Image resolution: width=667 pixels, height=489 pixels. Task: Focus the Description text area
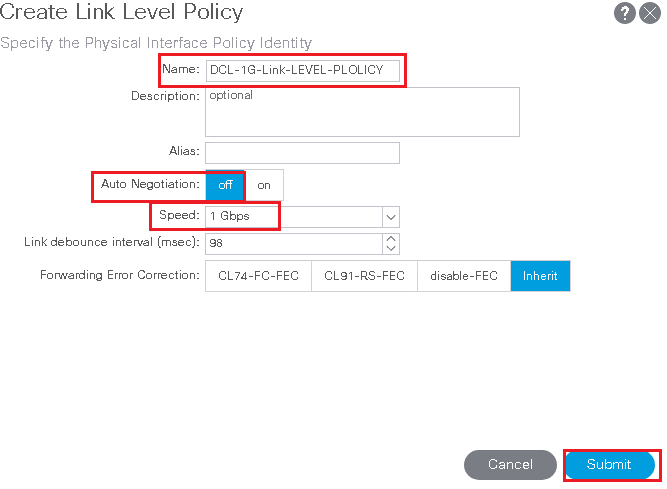tap(362, 112)
